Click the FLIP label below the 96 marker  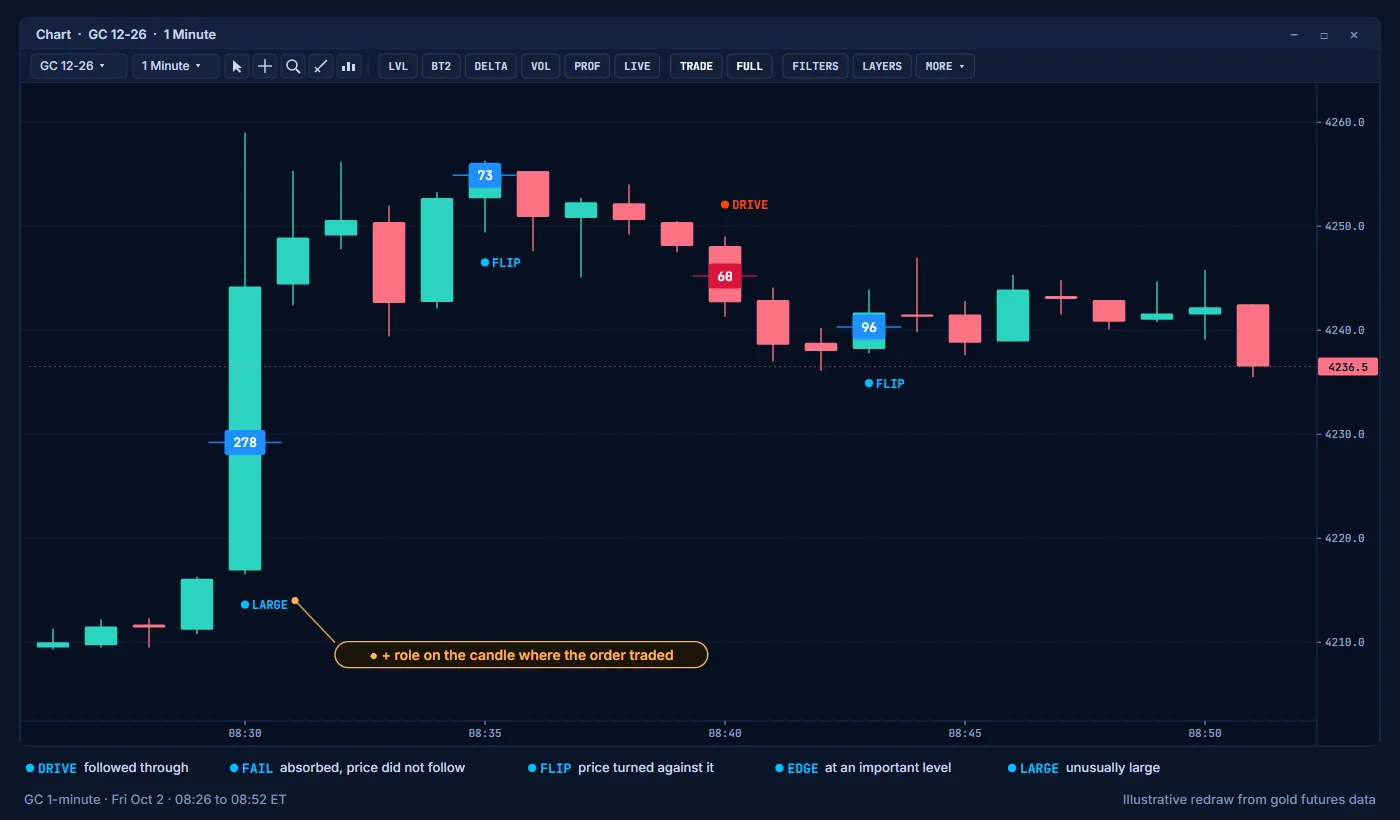coord(885,384)
